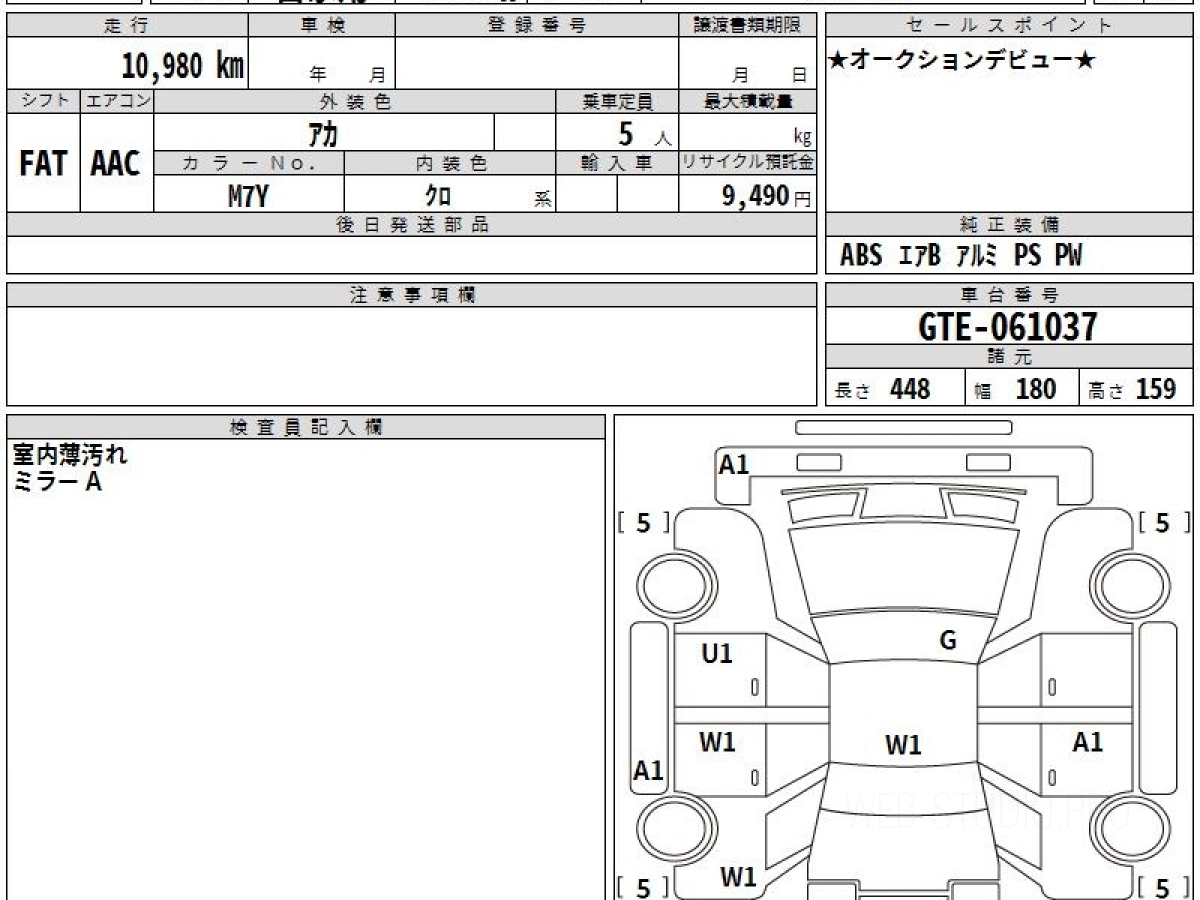Image resolution: width=1200 pixels, height=900 pixels.
Task: Select the リサイクル預託金 header
Action: (747, 163)
